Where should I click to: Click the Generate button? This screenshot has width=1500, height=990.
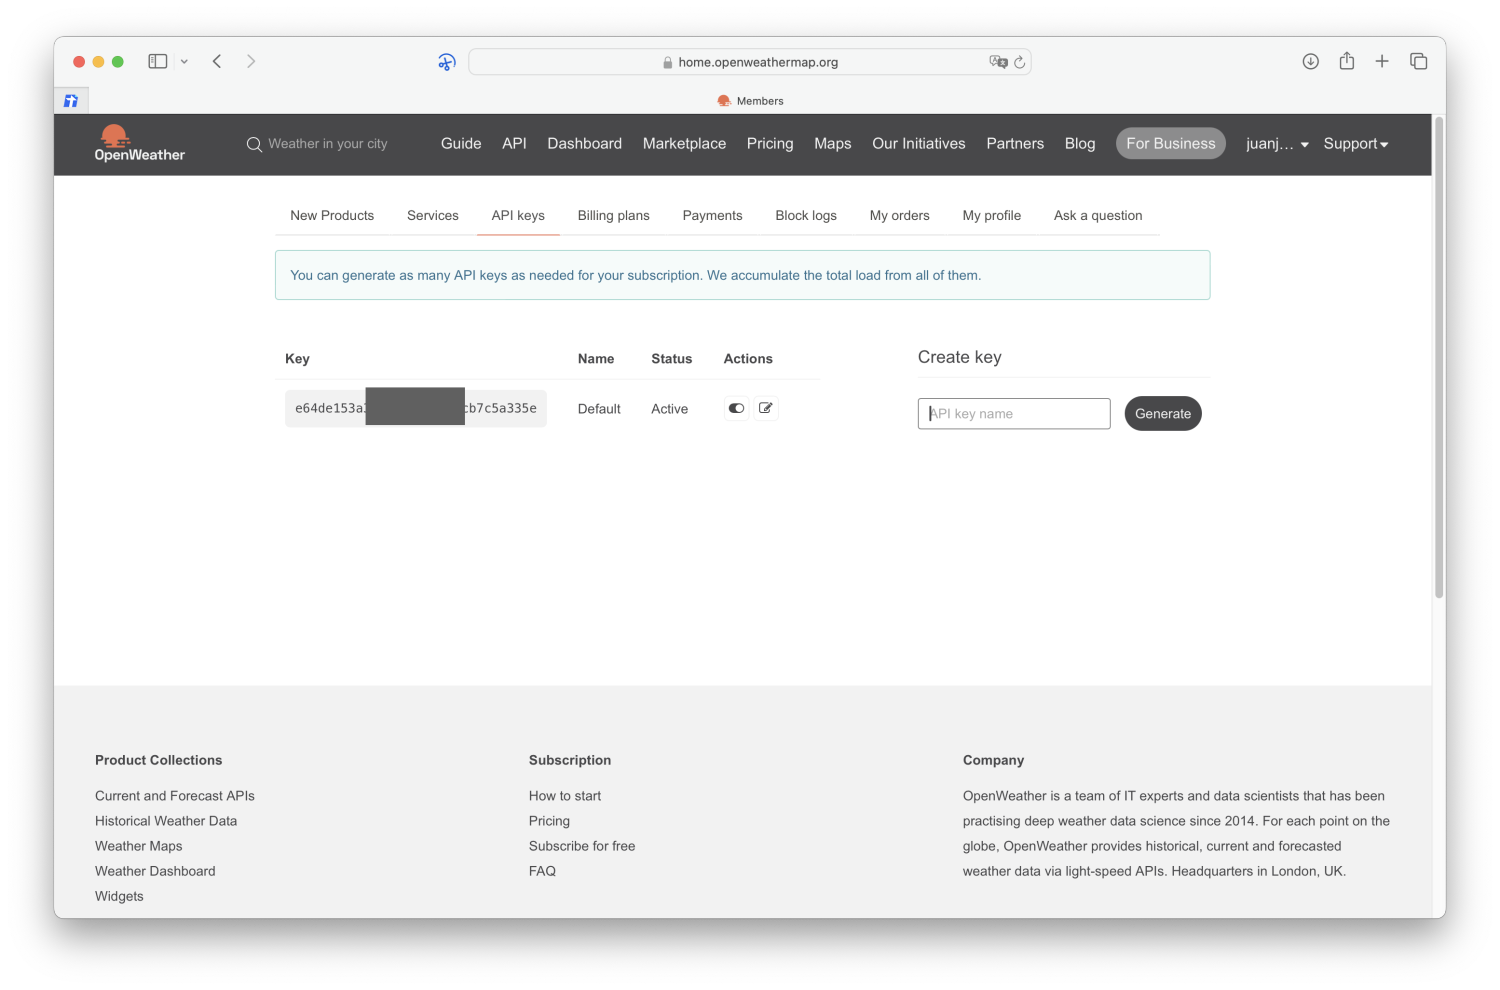coord(1163,414)
